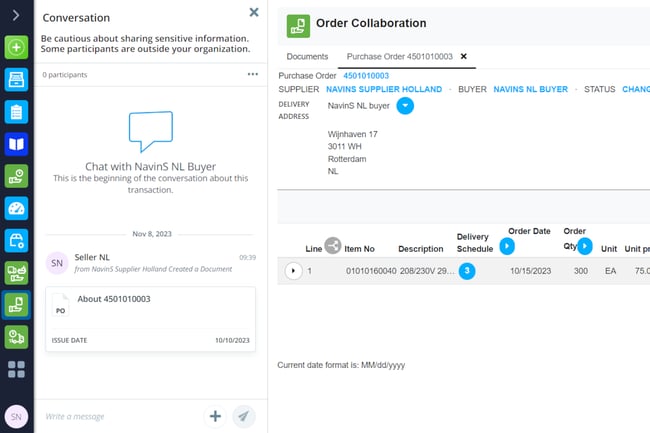Screen dimensions: 650x433
Task: Open the apps grid icon in sidebar
Action: coord(16,370)
